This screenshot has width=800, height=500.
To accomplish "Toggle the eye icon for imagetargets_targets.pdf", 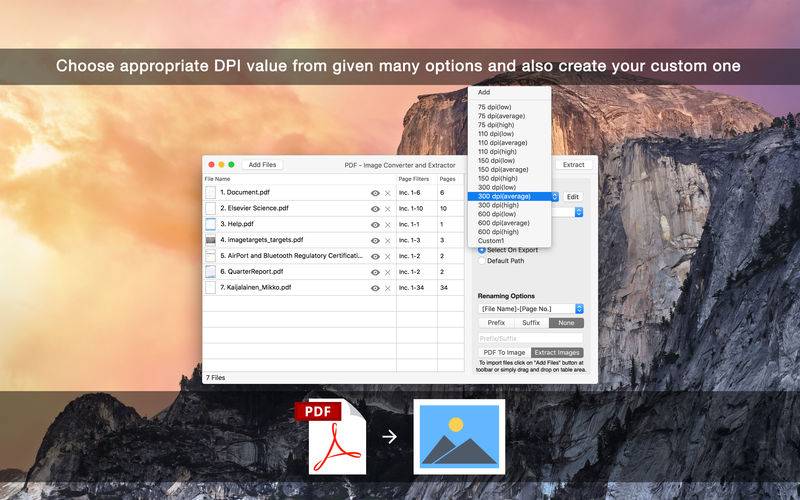I will (x=375, y=240).
